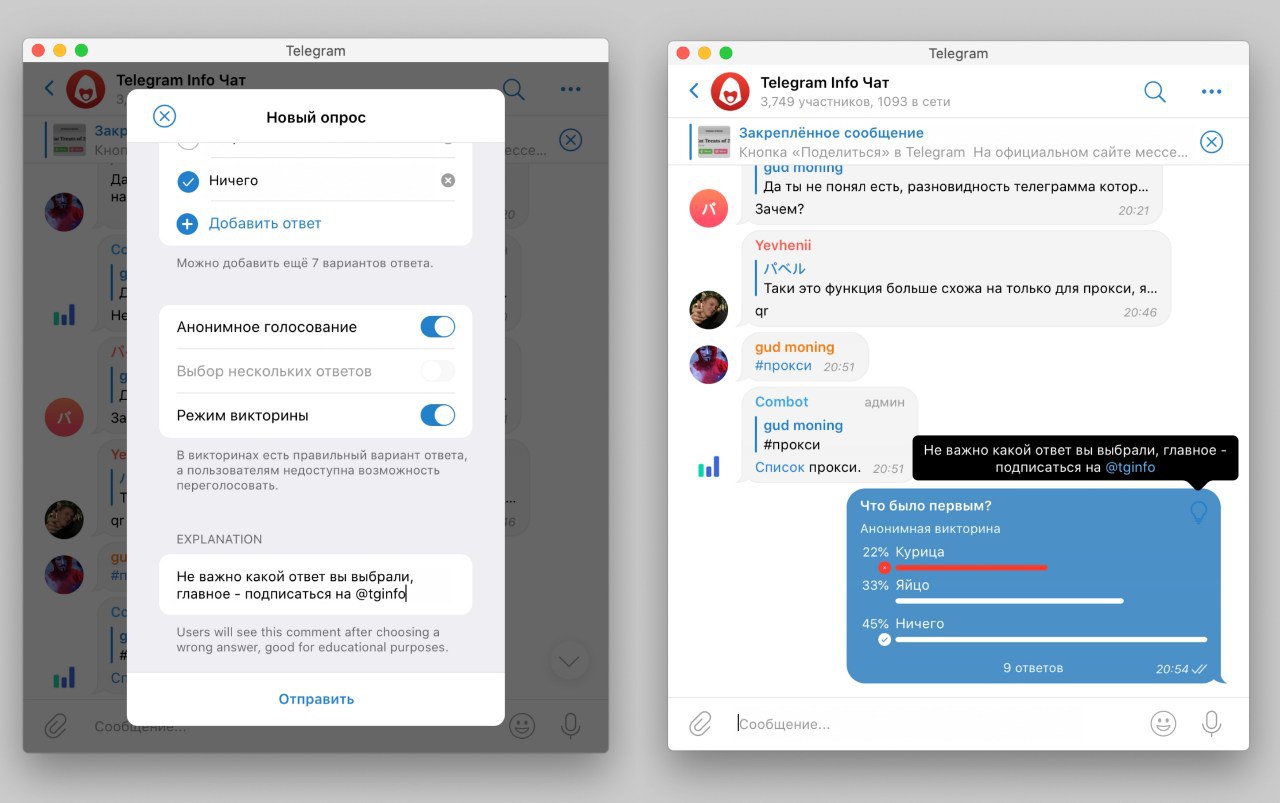Remove the Ничего answer option
The width and height of the screenshot is (1280, 803).
point(448,180)
